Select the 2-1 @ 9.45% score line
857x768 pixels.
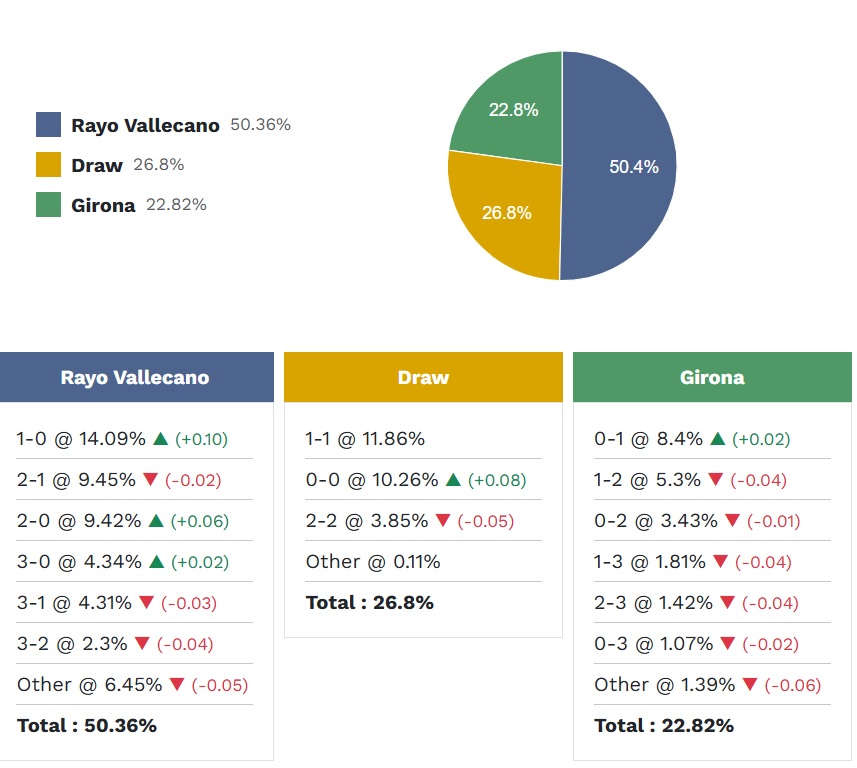76,480
